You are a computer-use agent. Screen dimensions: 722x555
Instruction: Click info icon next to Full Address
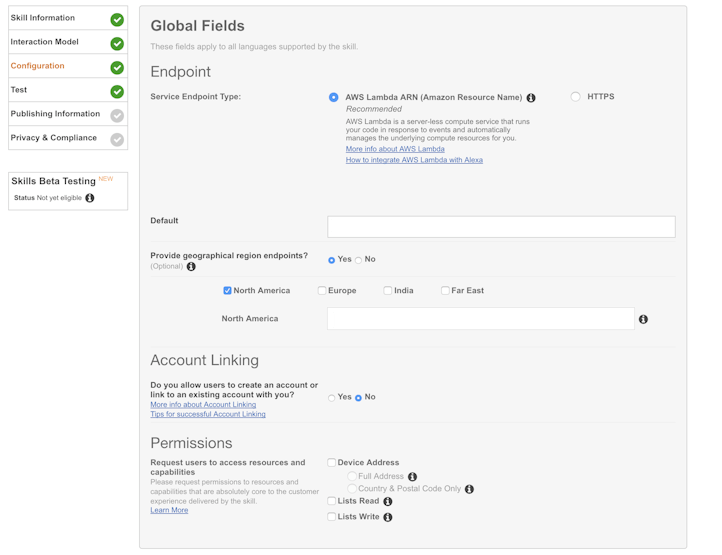[x=413, y=477]
